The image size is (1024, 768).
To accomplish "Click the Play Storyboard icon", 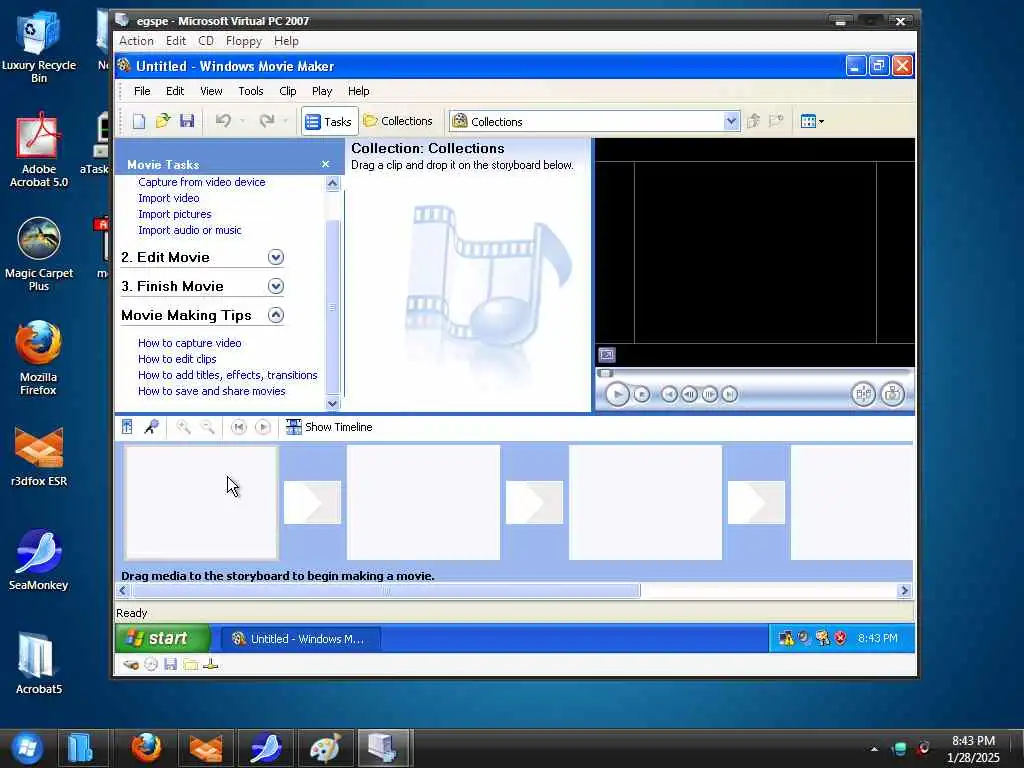I will pos(263,427).
